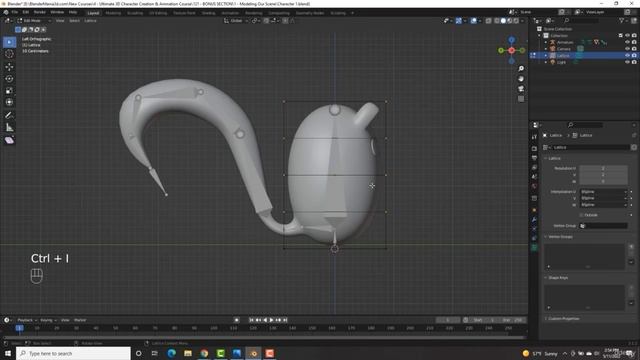The image size is (640, 360).
Task: Enable the Outside checkbox
Action: tap(581, 215)
